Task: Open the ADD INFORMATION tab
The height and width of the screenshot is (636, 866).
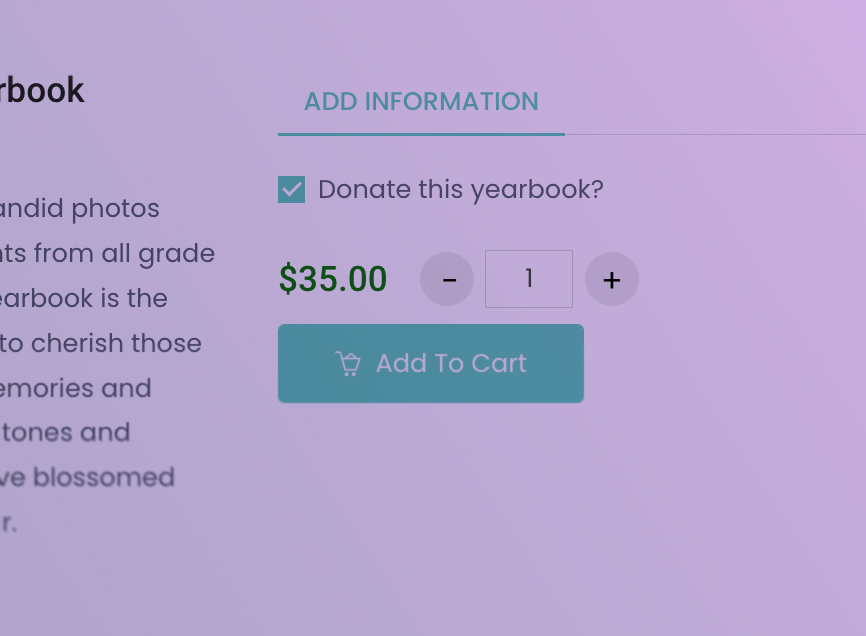Action: tap(421, 102)
